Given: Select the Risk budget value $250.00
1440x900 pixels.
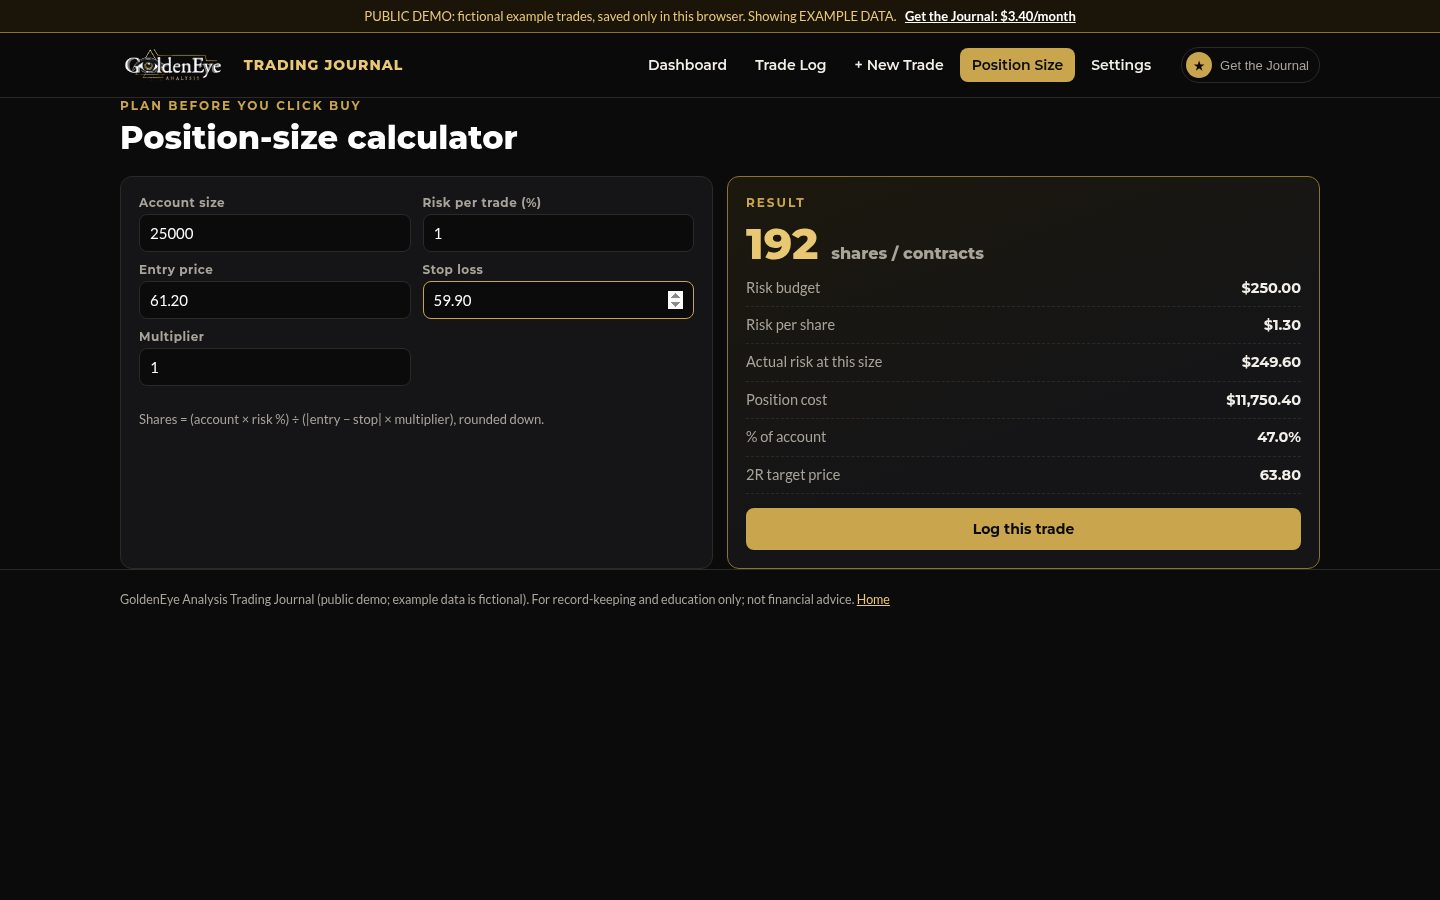Looking at the screenshot, I should [1271, 288].
